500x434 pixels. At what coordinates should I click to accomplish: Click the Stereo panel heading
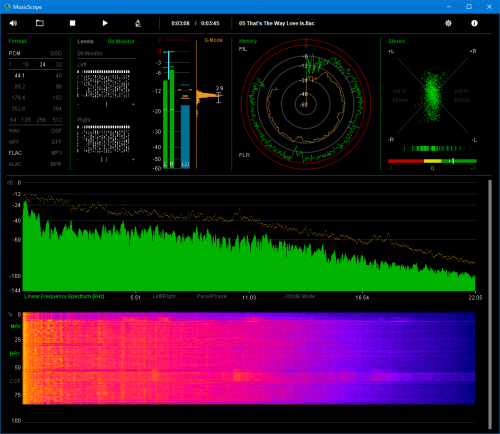coord(397,41)
